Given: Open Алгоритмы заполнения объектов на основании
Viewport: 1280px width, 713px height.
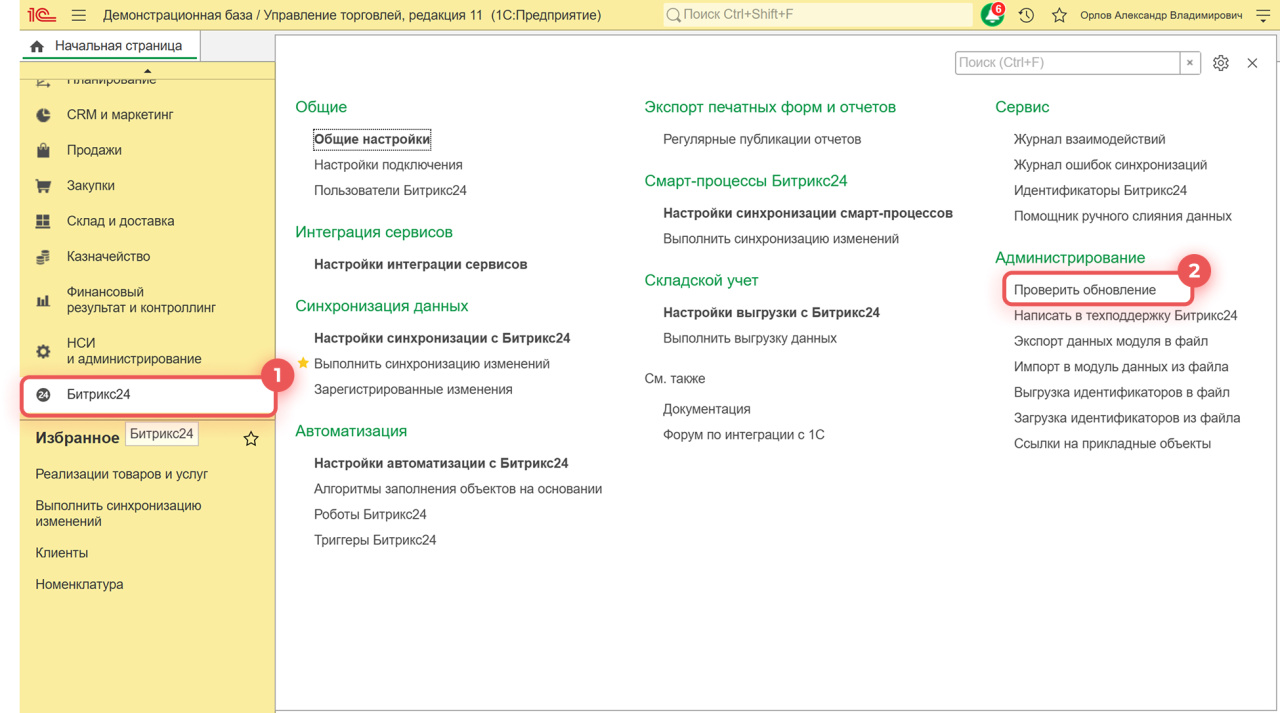Looking at the screenshot, I should (x=458, y=489).
